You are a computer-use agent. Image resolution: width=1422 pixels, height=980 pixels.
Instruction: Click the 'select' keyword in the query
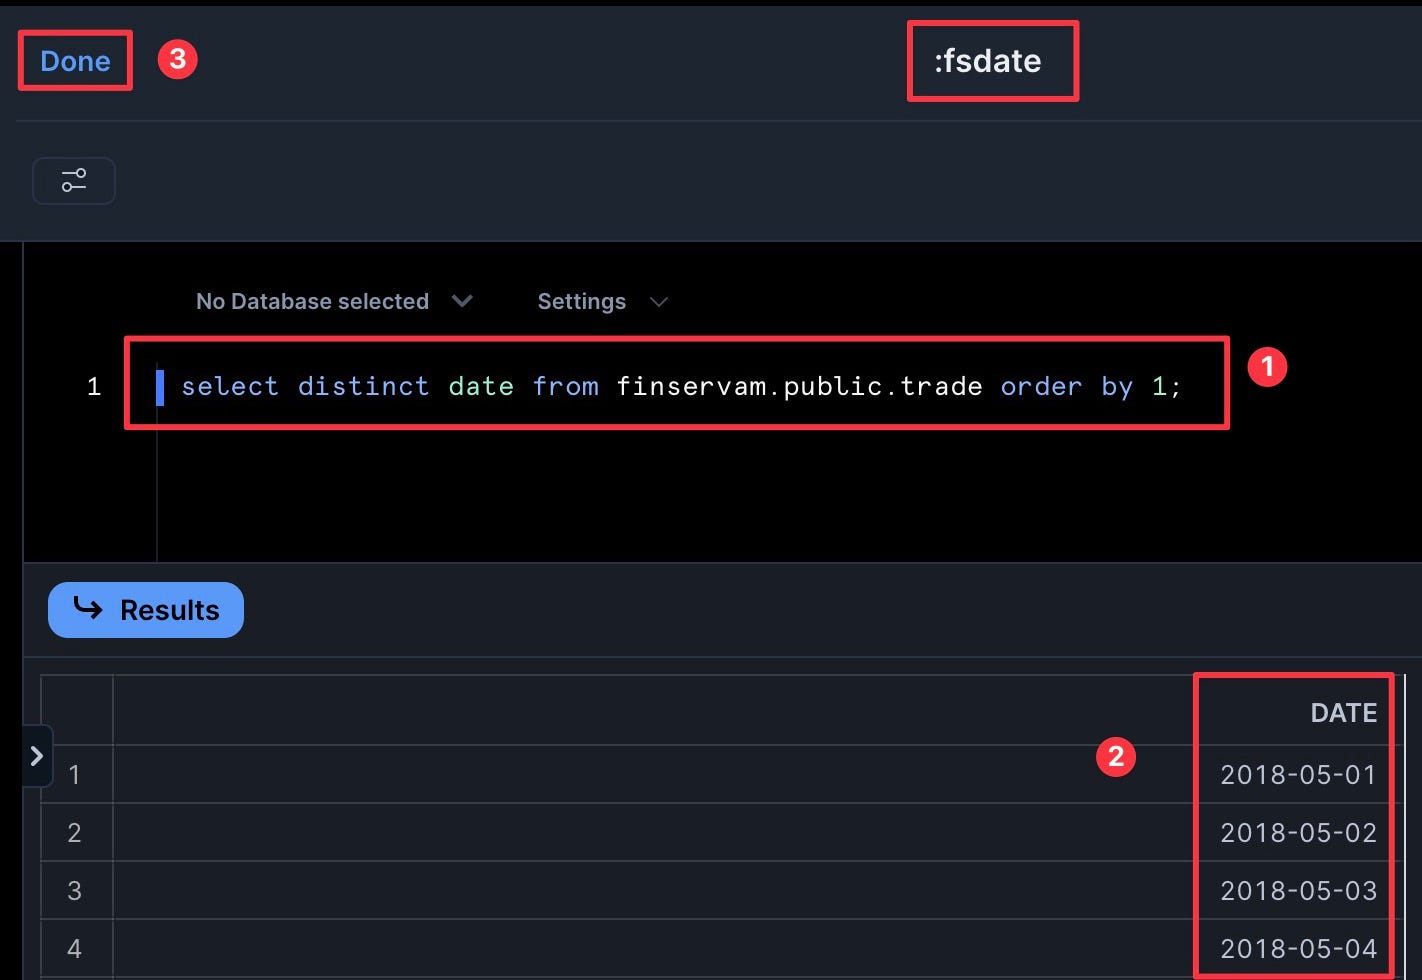pos(229,386)
